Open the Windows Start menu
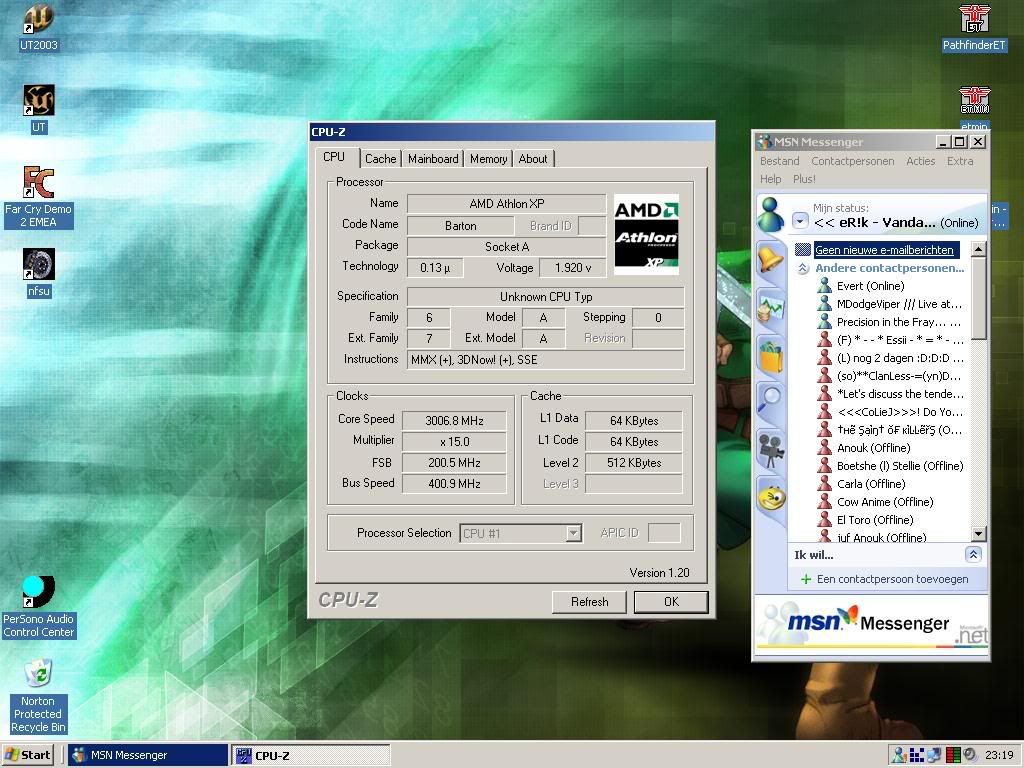1024x768 pixels. pyautogui.click(x=27, y=755)
